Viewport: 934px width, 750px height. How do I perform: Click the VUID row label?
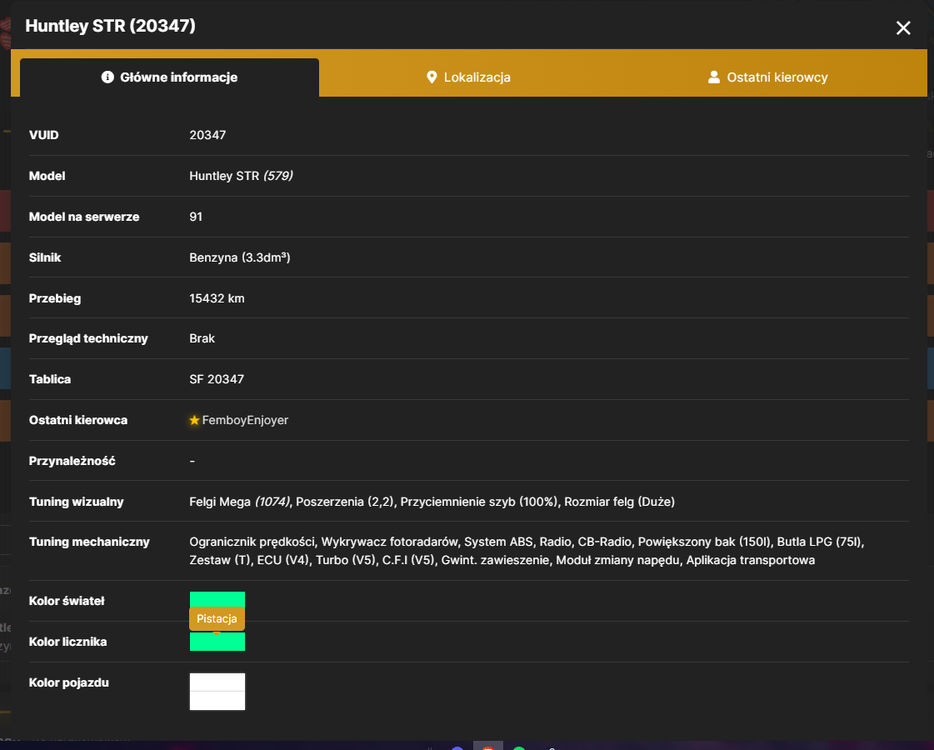[x=43, y=135]
